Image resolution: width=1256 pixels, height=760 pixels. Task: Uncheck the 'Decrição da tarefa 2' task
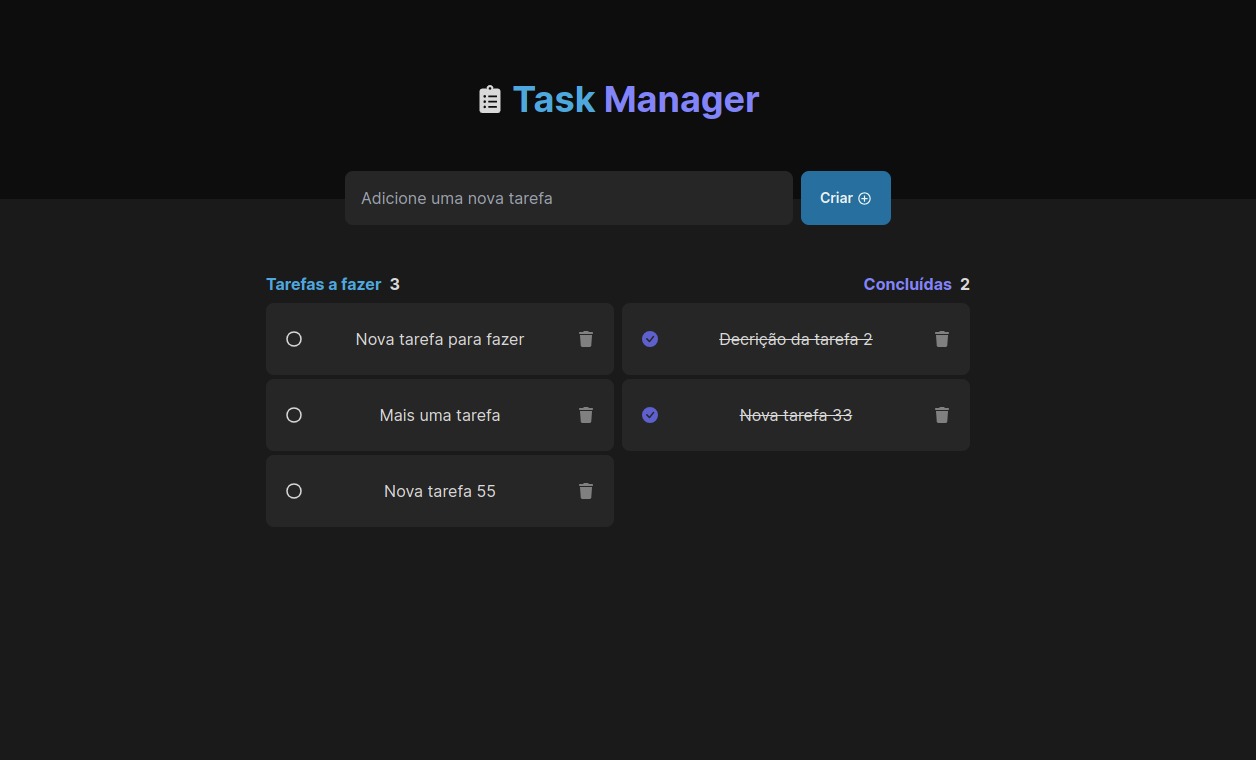coord(650,339)
